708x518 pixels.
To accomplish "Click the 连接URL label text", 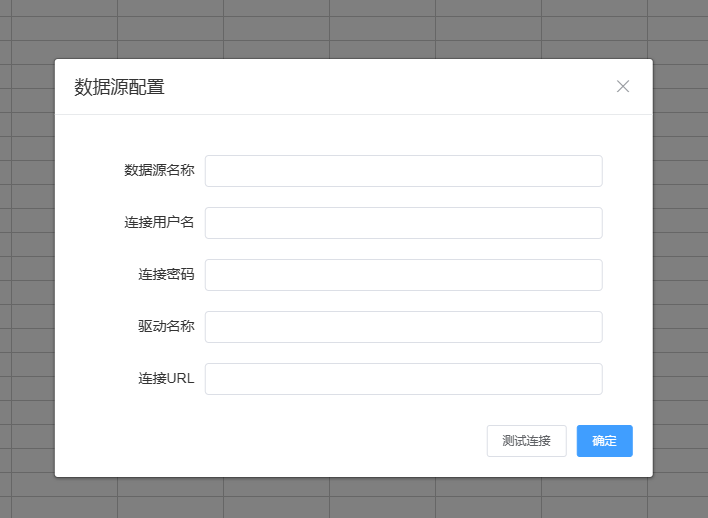I will (166, 379).
